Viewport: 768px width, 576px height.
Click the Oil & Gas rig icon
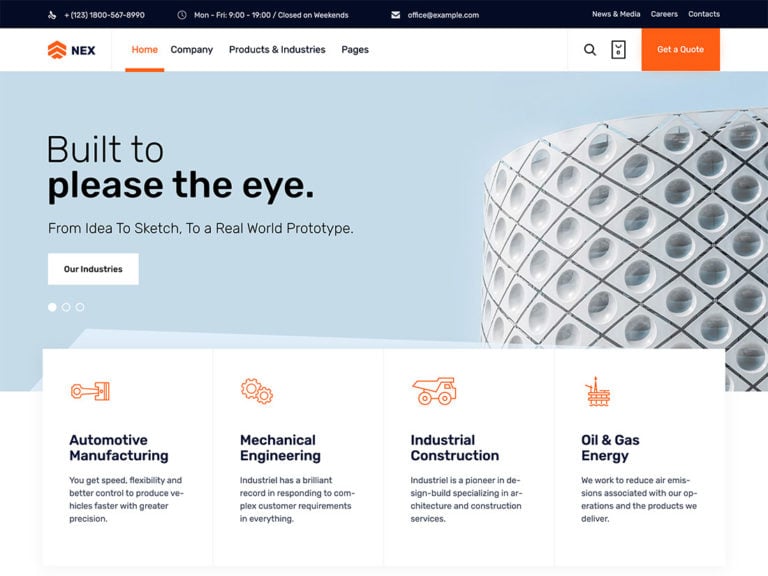click(598, 391)
